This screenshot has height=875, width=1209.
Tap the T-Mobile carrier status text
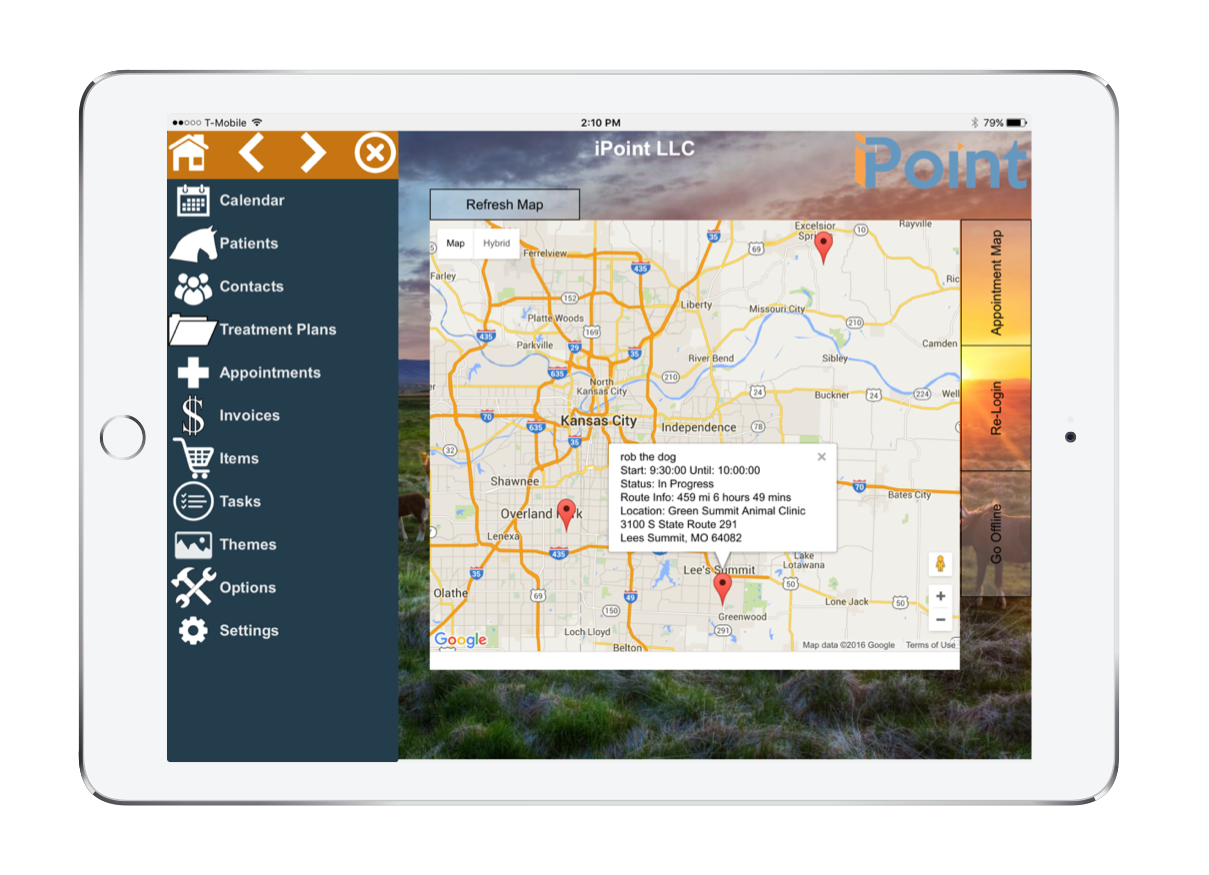click(x=226, y=122)
